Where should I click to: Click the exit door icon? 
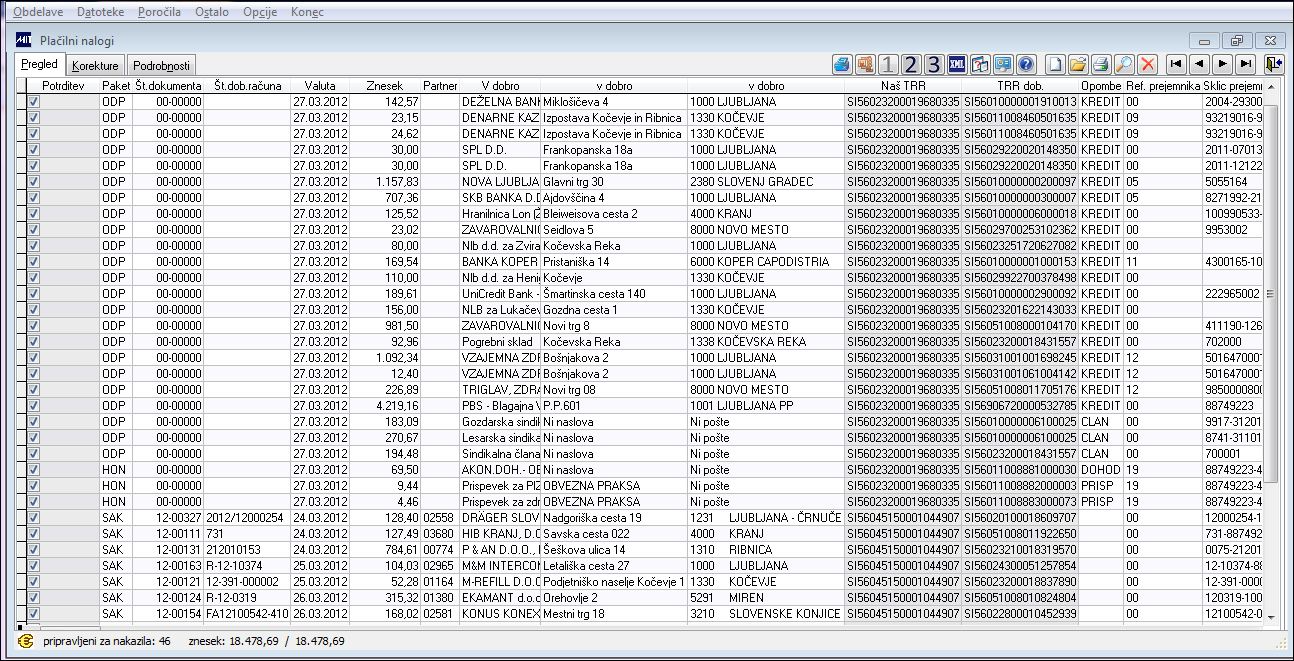(1273, 64)
